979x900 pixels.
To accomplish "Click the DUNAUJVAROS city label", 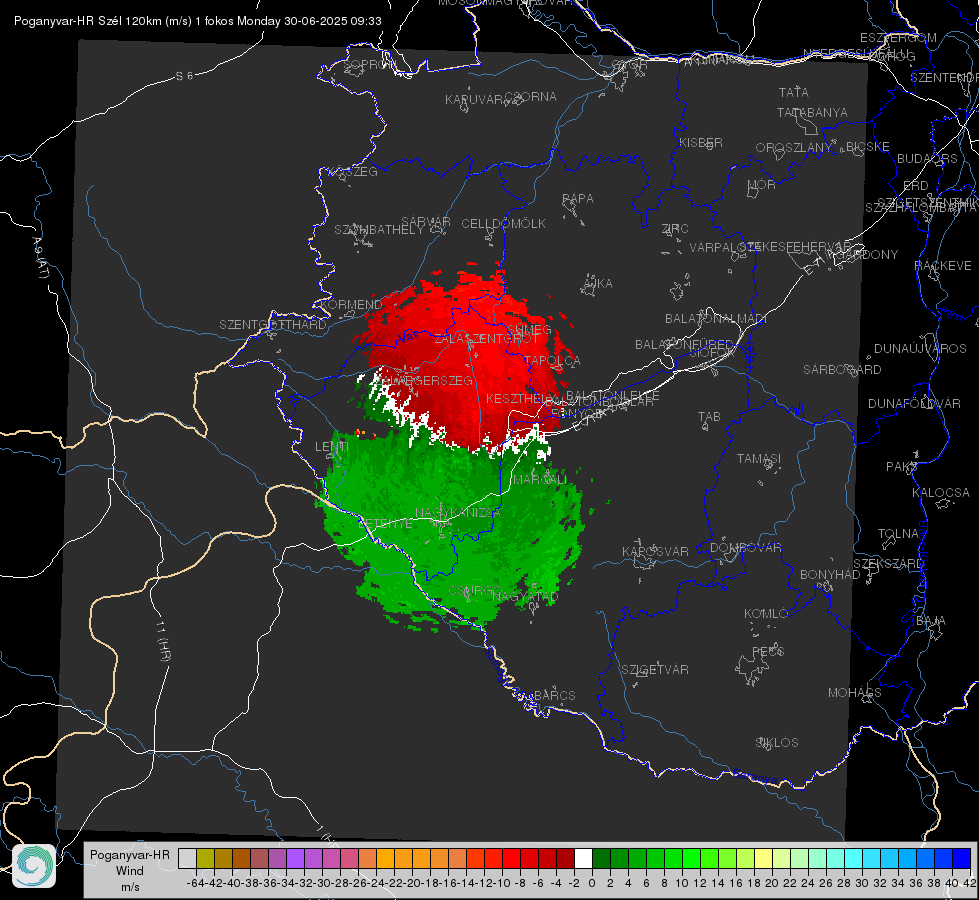I will click(920, 349).
